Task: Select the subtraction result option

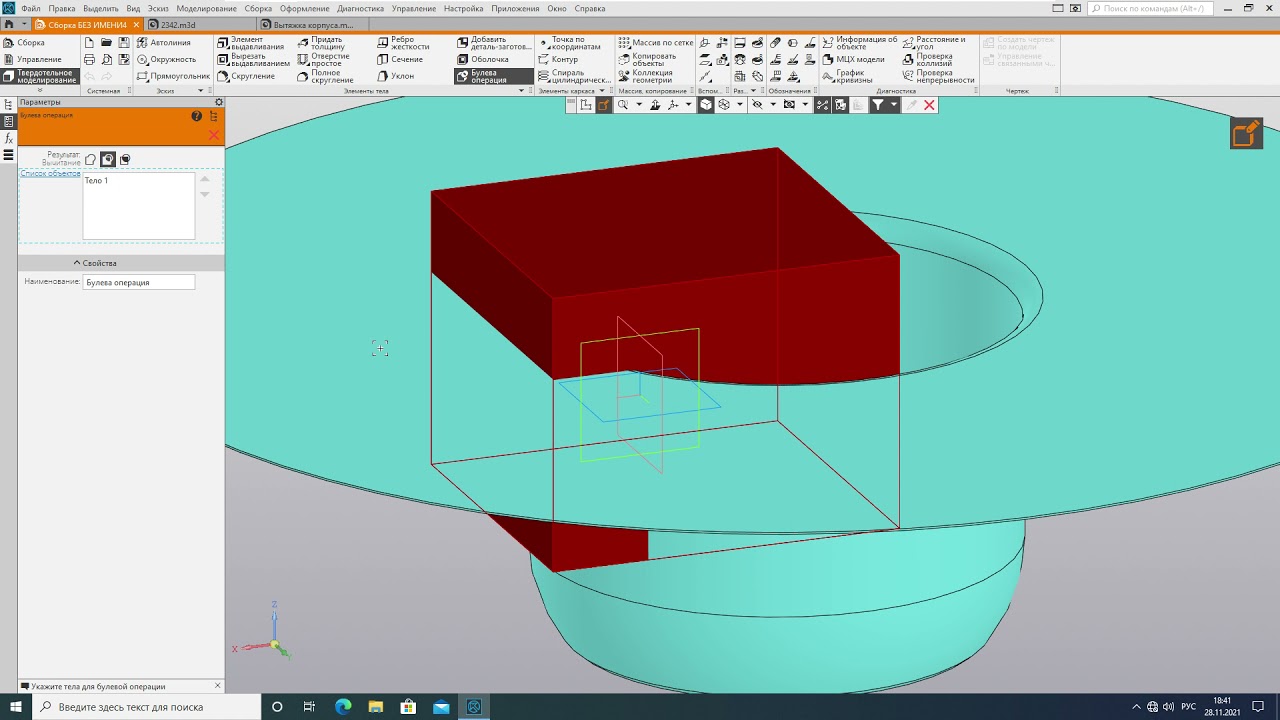Action: tap(108, 159)
